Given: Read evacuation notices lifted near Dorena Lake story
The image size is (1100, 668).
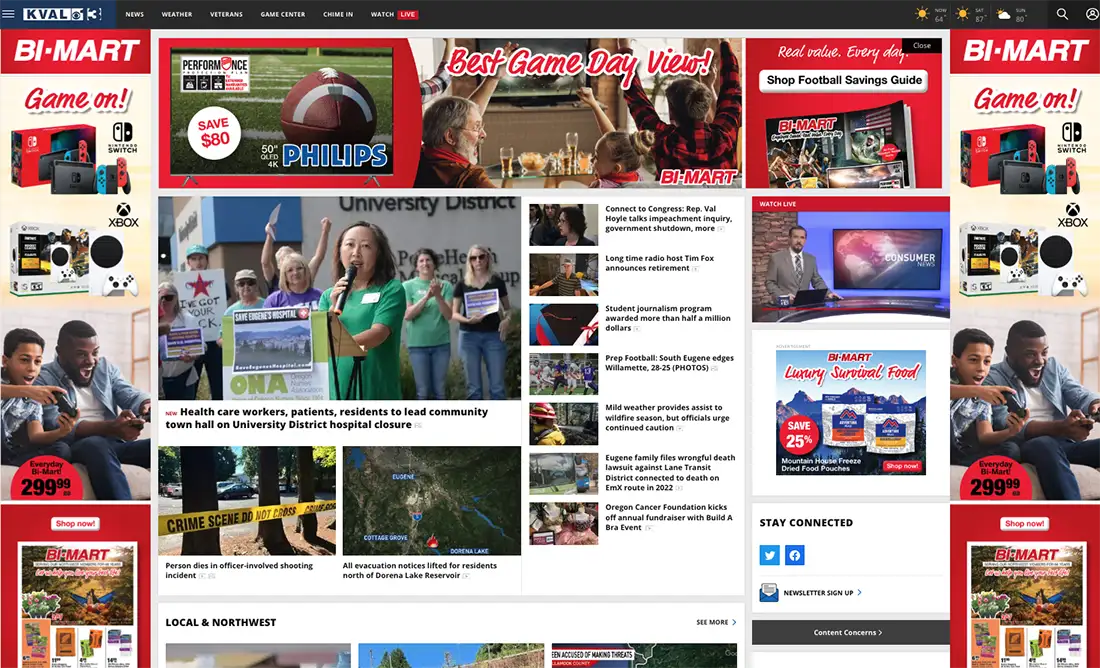Looking at the screenshot, I should click(420, 570).
